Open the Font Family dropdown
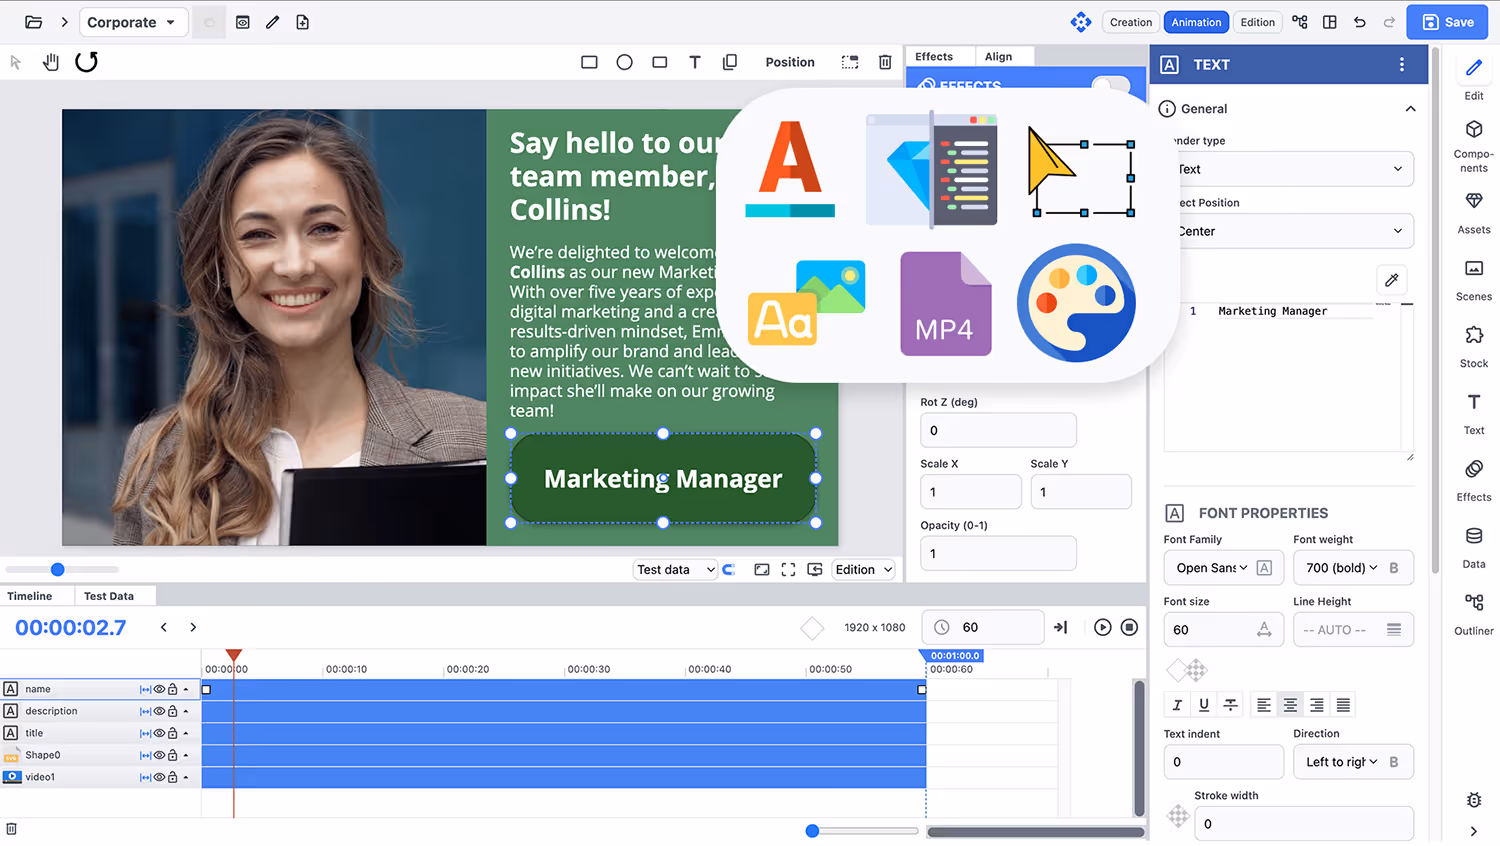 point(1211,568)
